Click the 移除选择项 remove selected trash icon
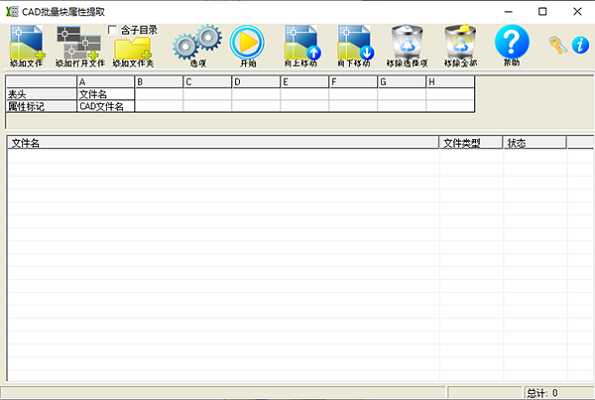Viewport: 595px width, 400px height. coord(407,46)
